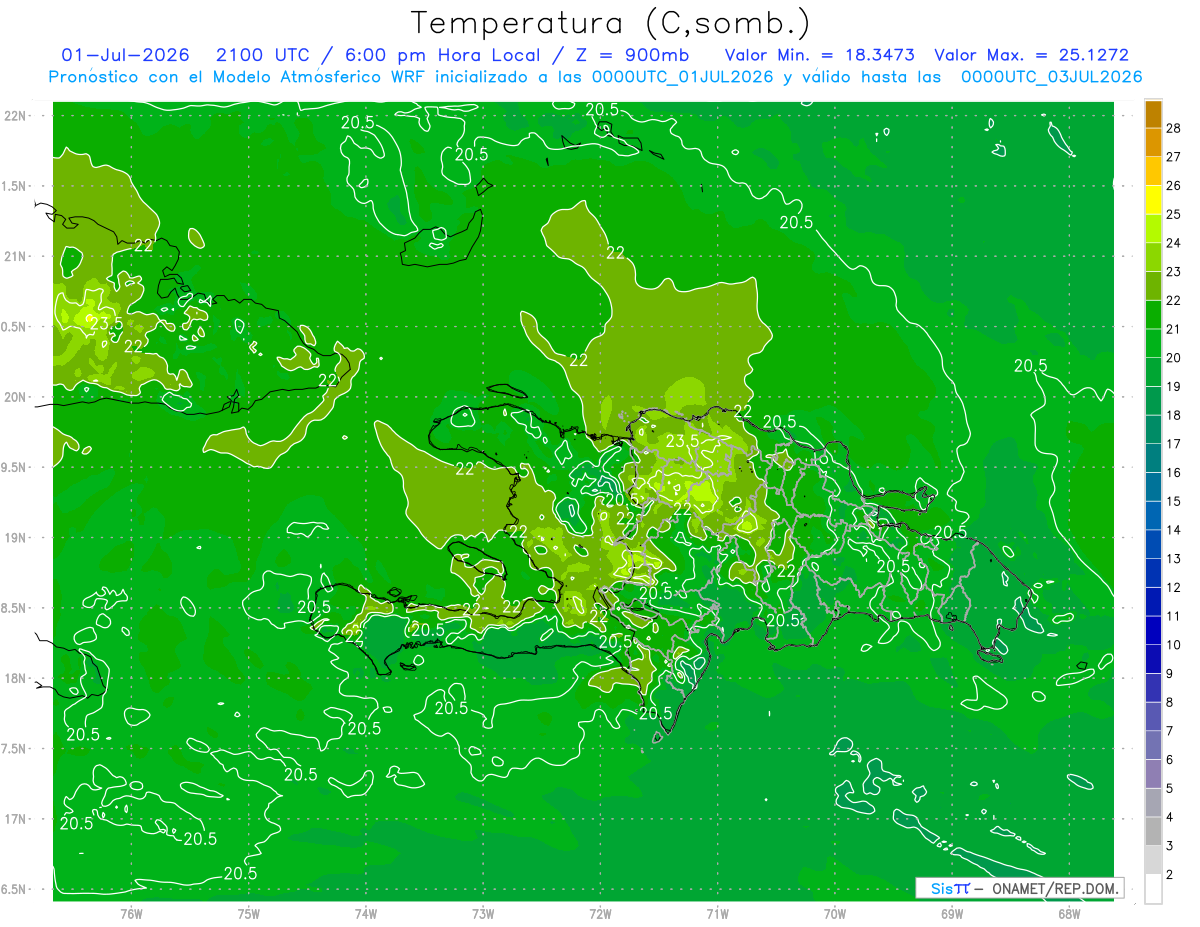
Task: Click legend value '22' on color scale
Action: click(x=1174, y=300)
